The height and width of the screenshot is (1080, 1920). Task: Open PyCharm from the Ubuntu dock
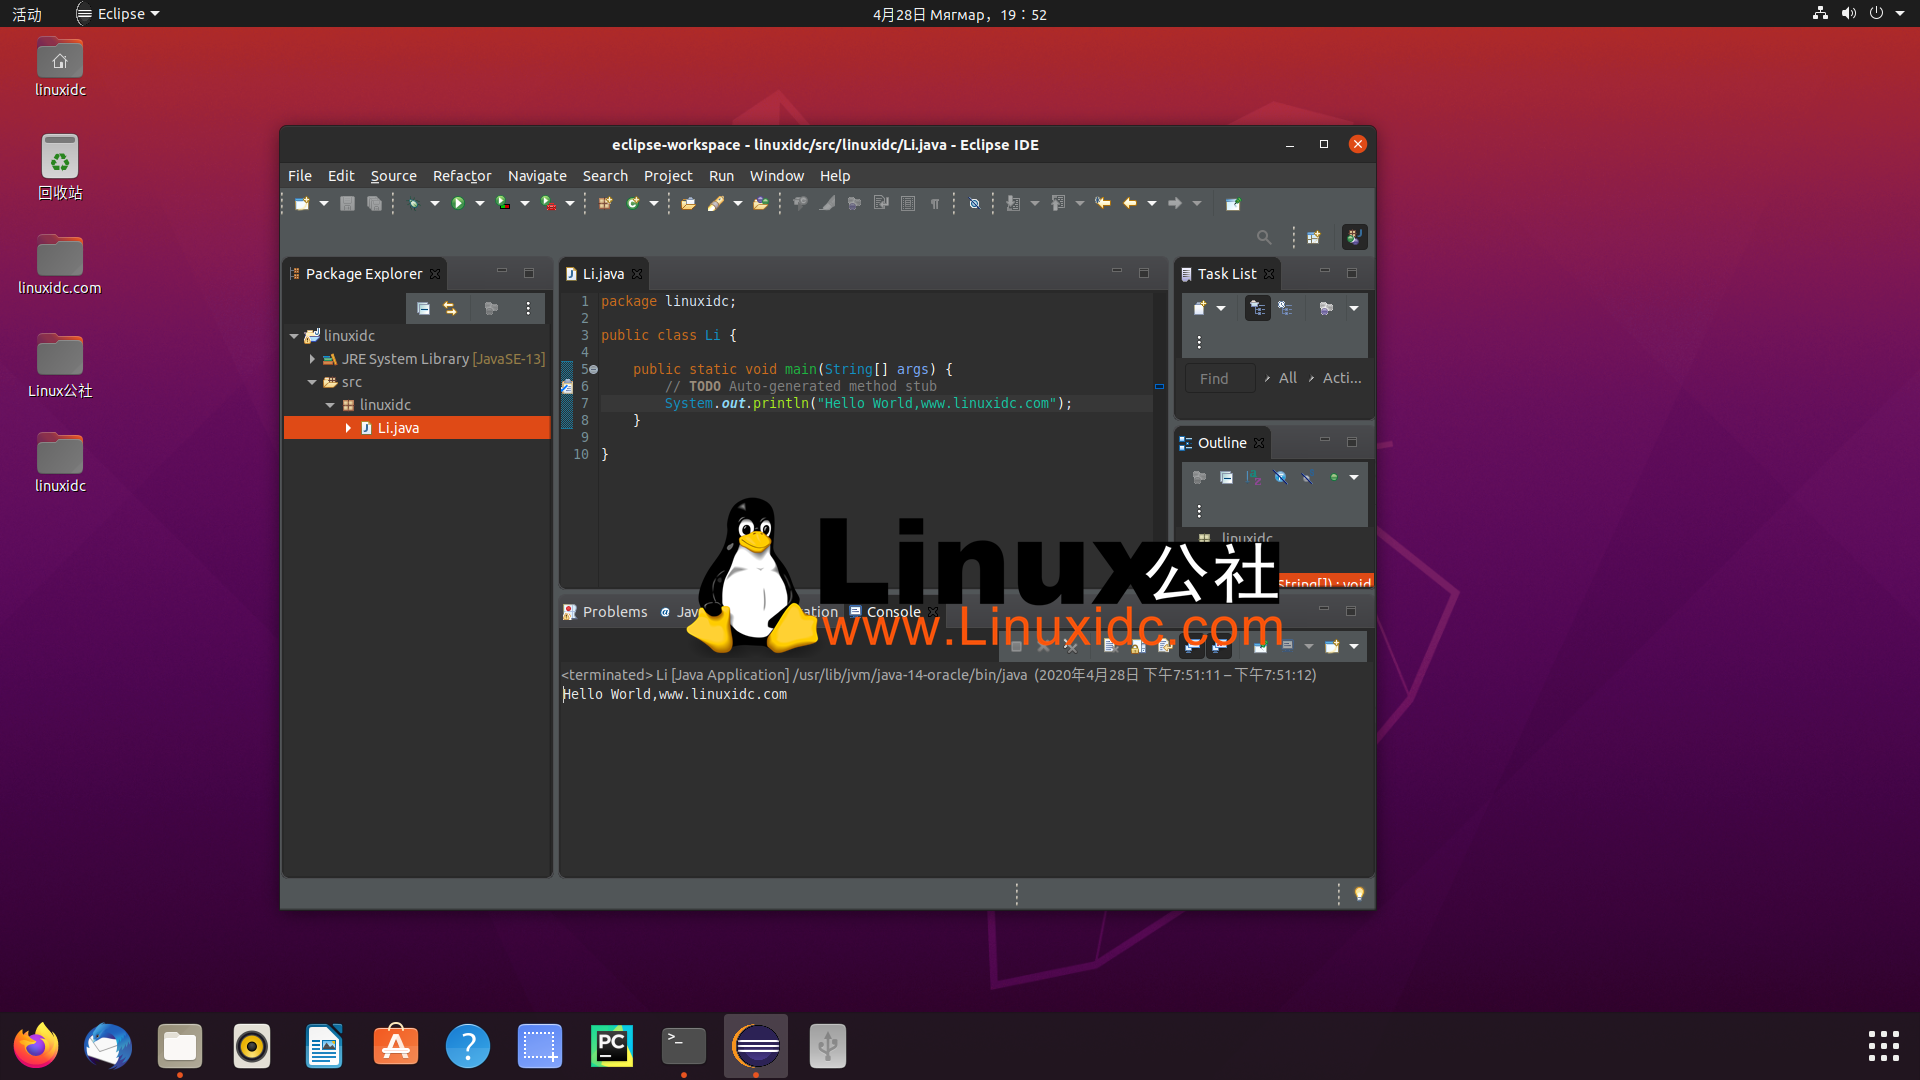click(x=612, y=1046)
